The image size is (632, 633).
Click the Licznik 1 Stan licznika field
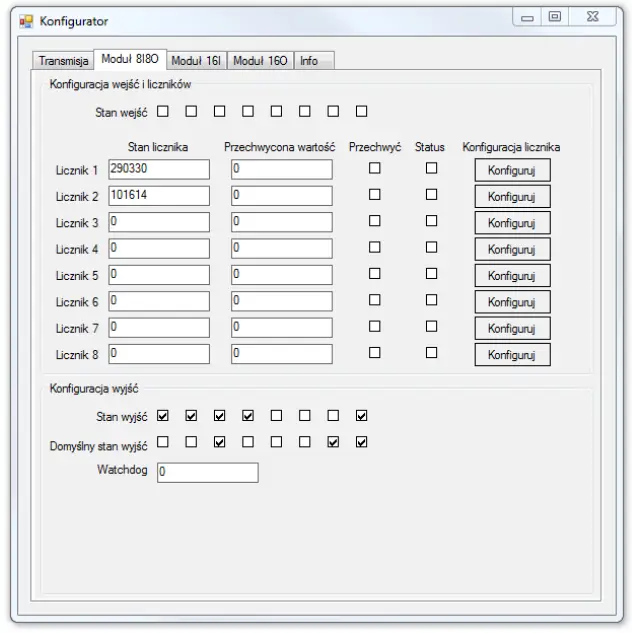[159, 169]
